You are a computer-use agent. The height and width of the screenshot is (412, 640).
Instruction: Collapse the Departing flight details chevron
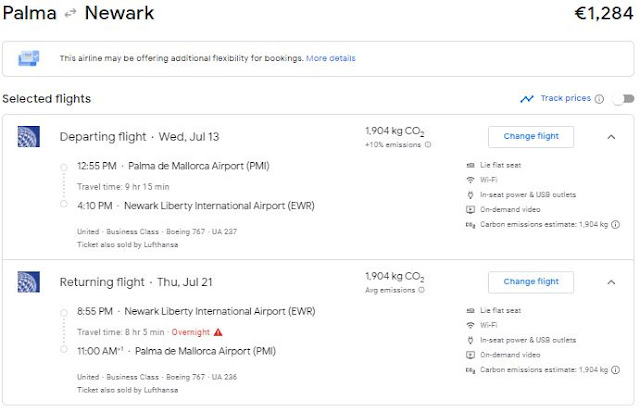[x=611, y=137]
